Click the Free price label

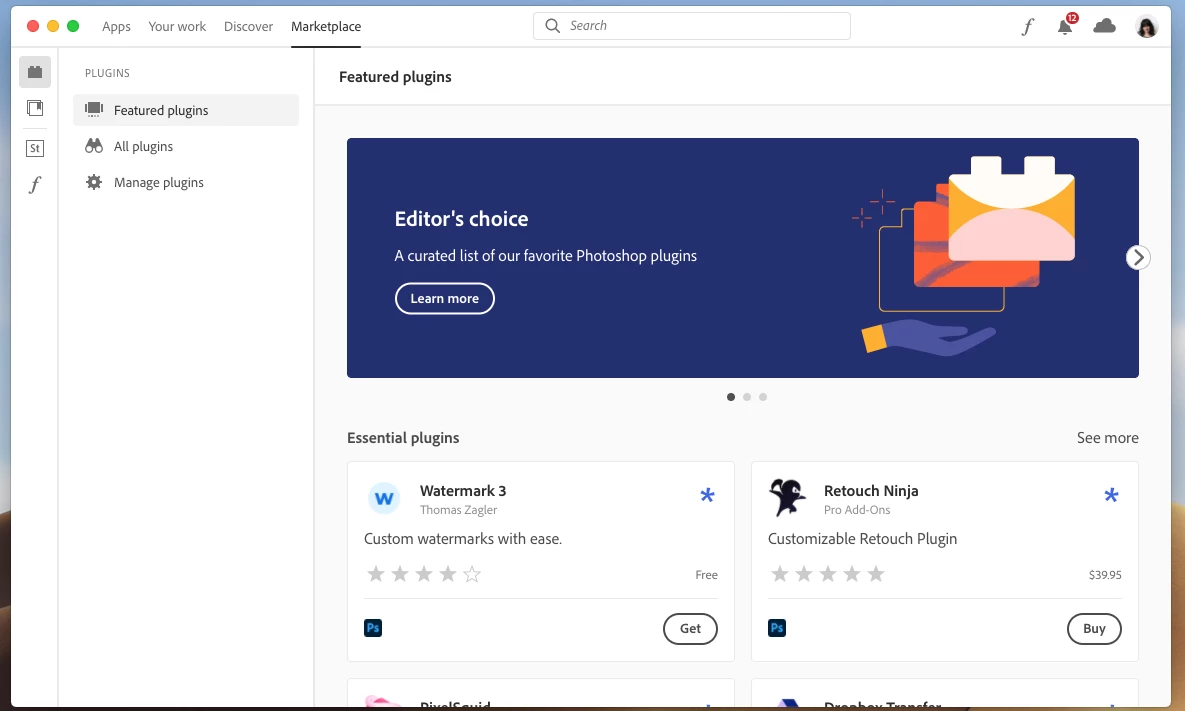(x=706, y=575)
